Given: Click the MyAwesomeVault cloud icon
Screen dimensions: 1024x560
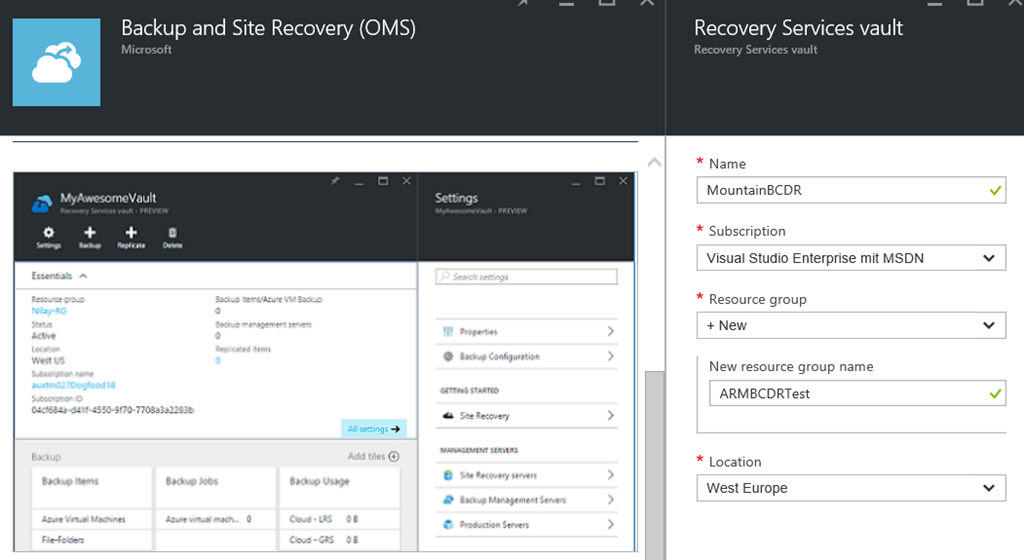Looking at the screenshot, I should (42, 203).
